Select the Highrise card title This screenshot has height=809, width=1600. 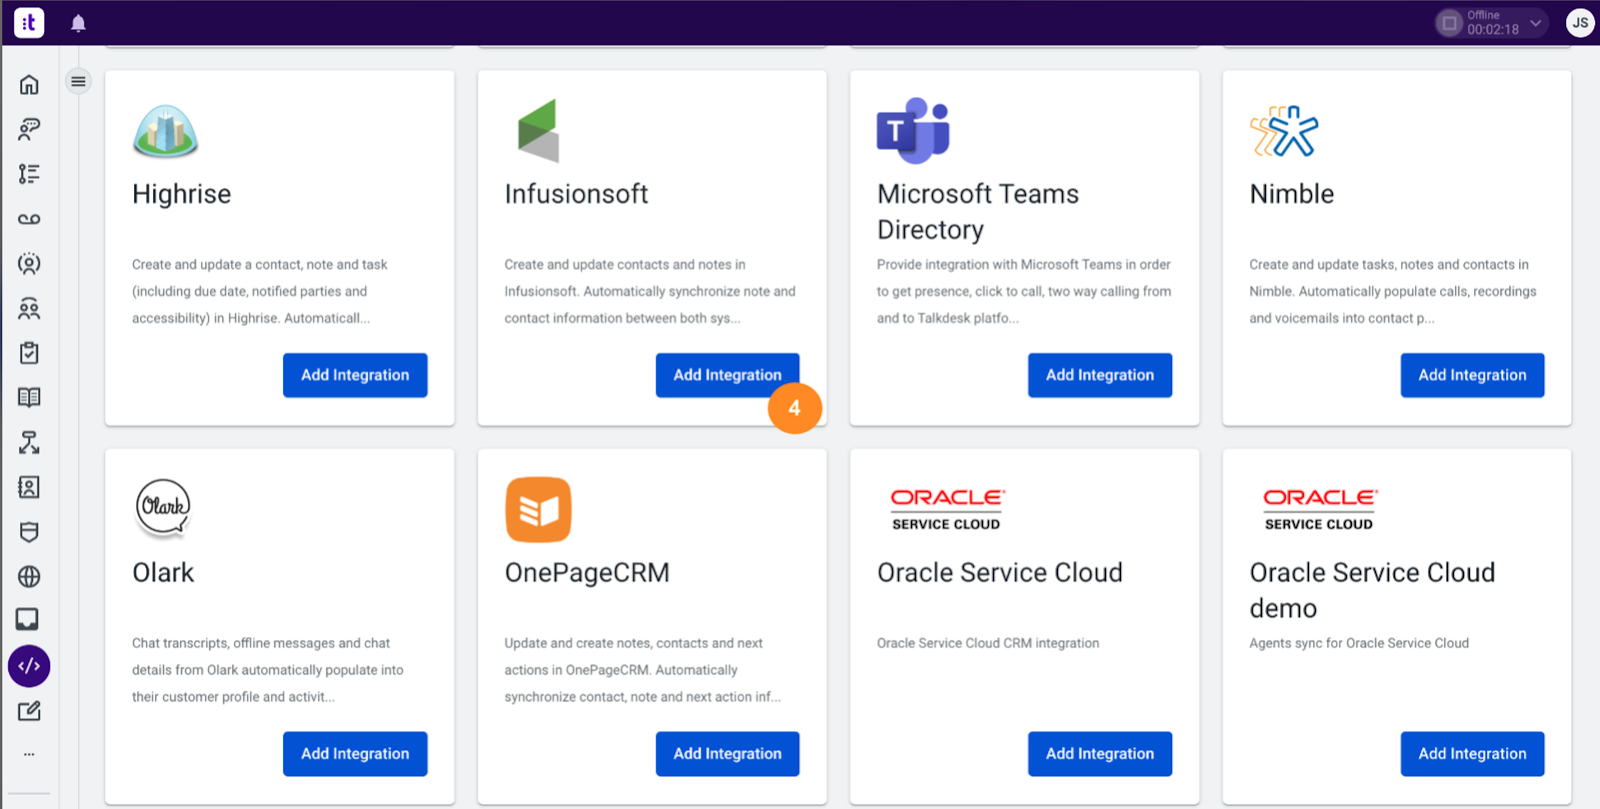click(x=182, y=194)
